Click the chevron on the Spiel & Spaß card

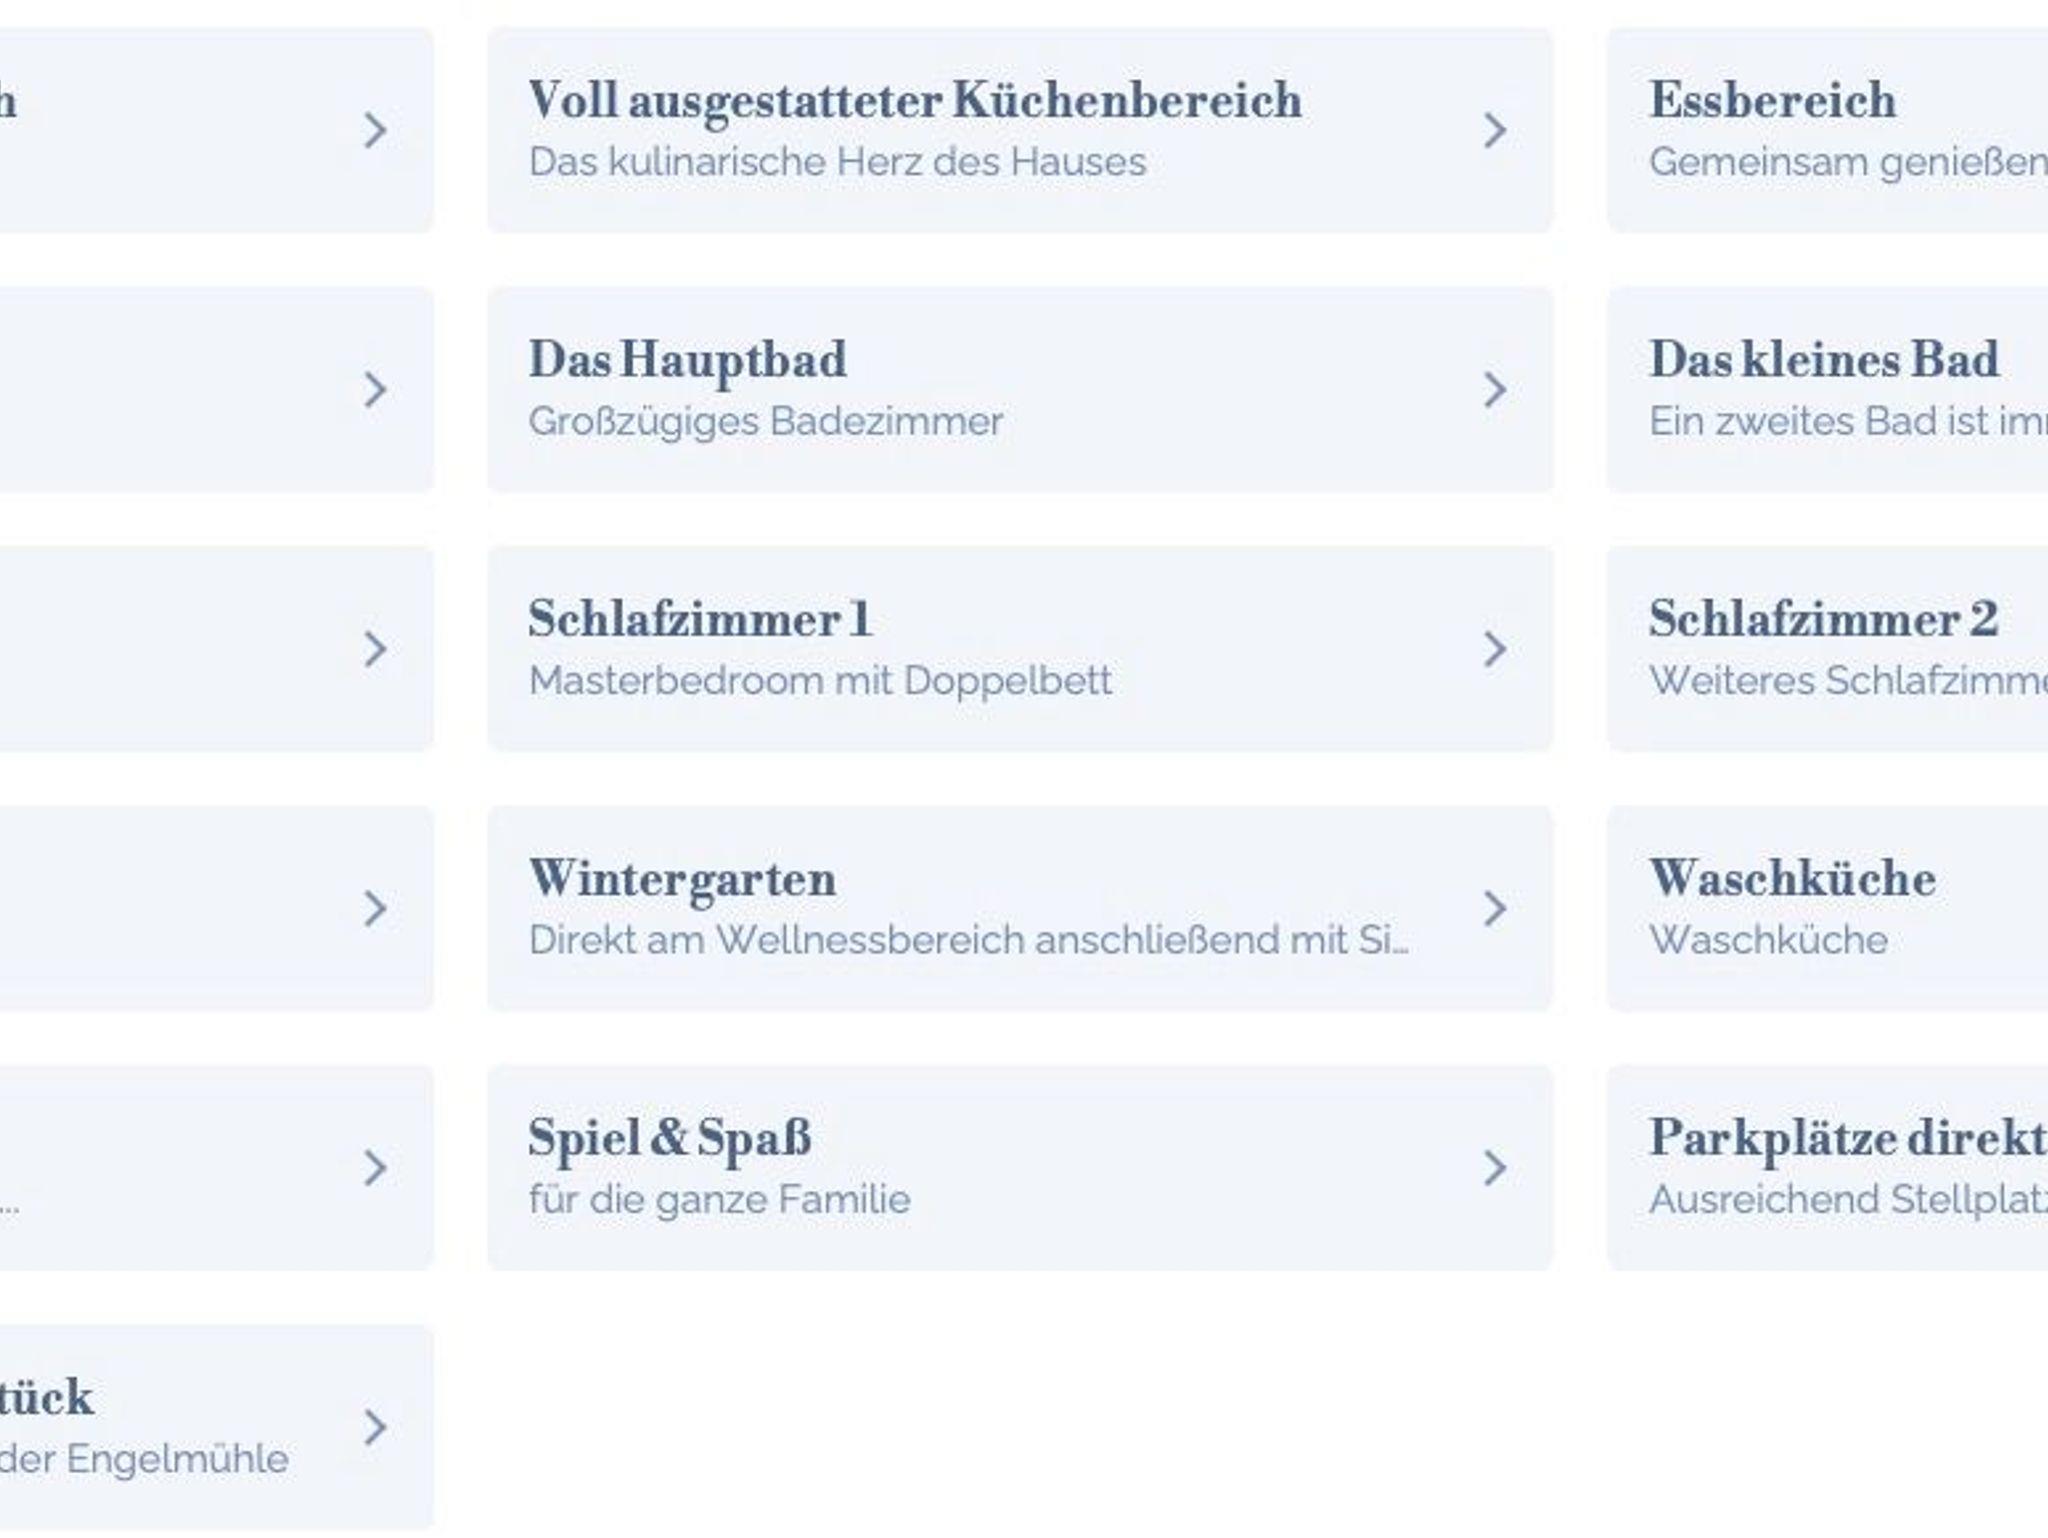pyautogui.click(x=1495, y=1167)
